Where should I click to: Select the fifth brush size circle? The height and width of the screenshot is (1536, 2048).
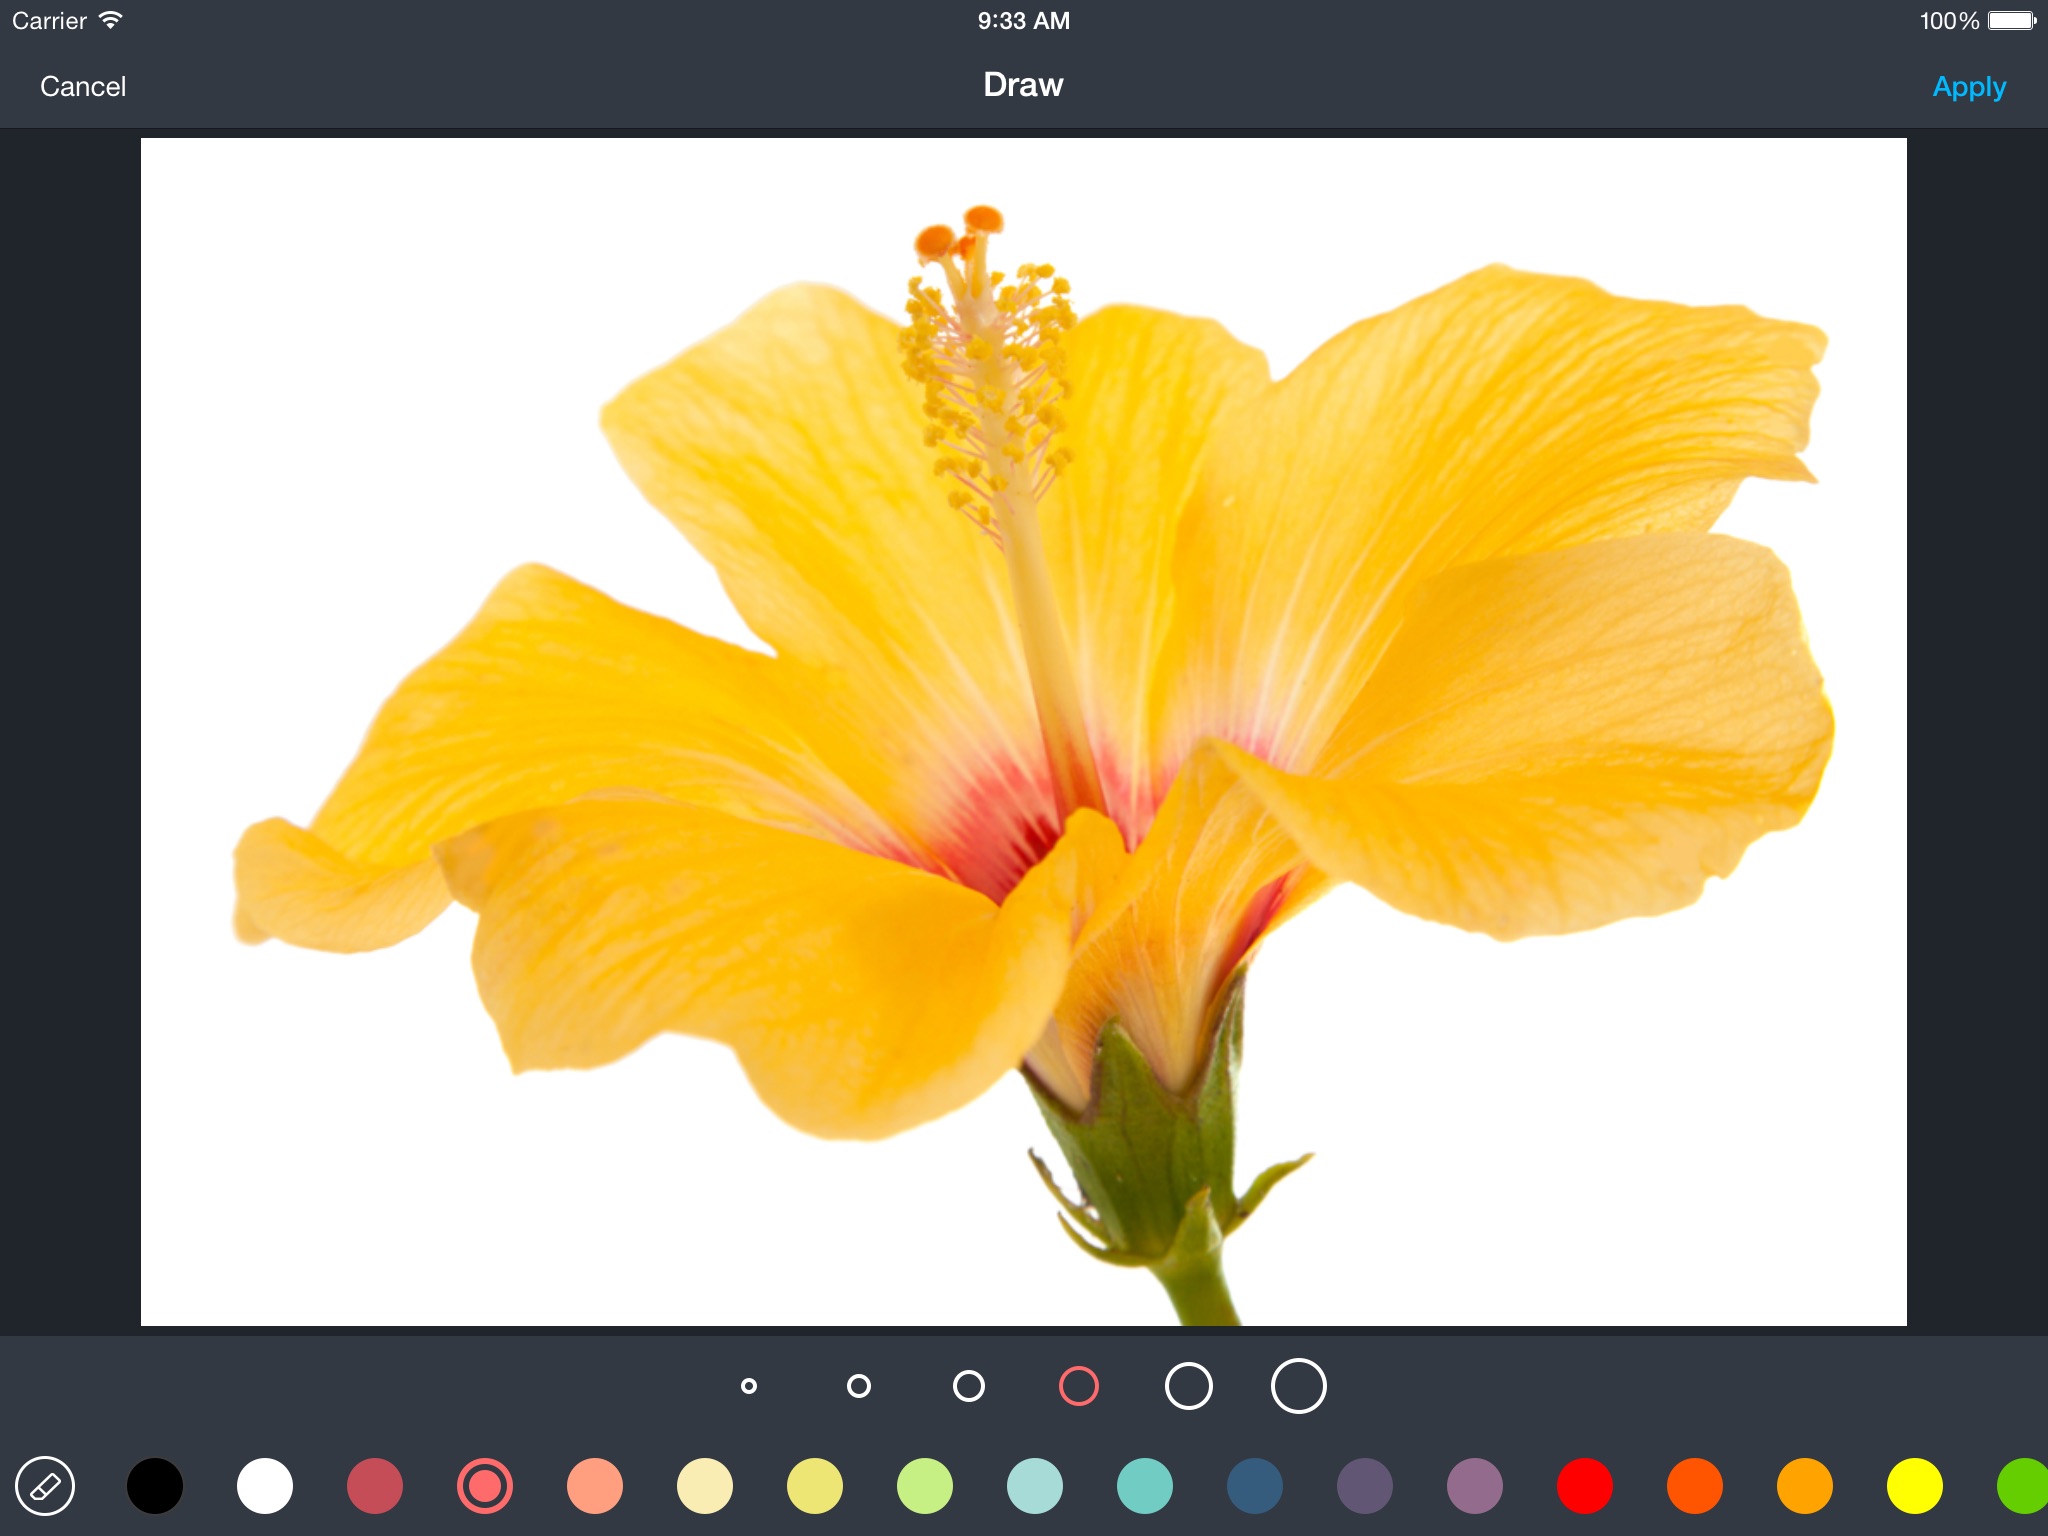1188,1386
